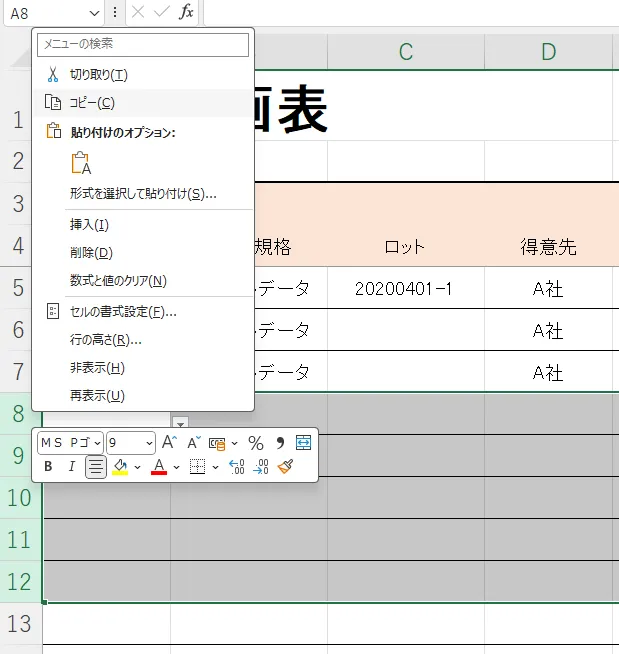Click the Keep Text Only paste option icon
619x654 pixels.
81,163
